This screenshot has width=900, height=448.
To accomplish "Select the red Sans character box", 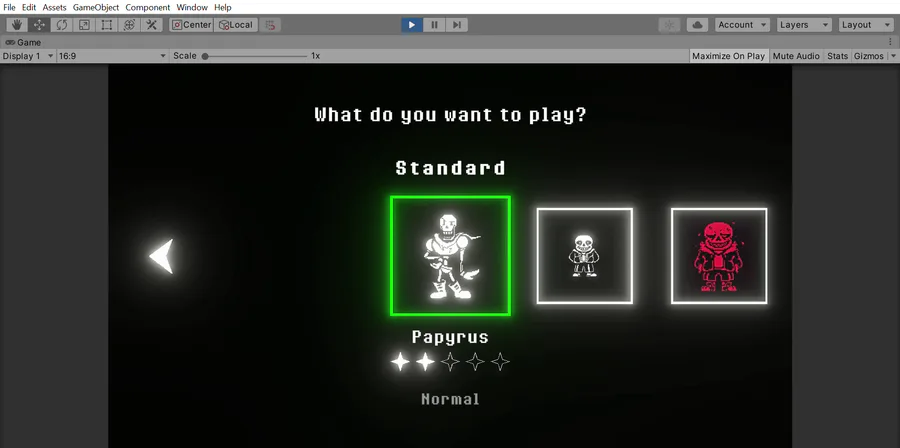I will click(x=719, y=256).
